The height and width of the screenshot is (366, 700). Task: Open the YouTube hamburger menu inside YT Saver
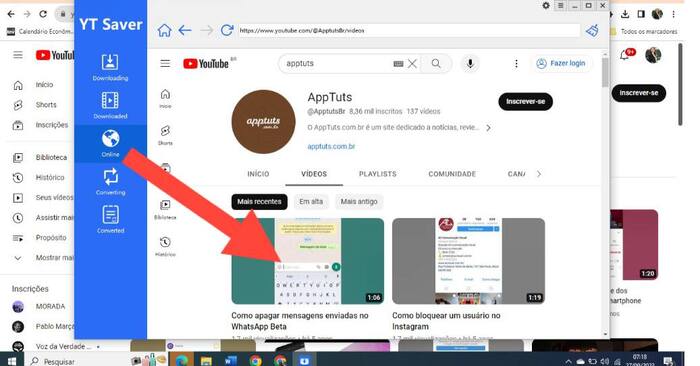(x=165, y=63)
